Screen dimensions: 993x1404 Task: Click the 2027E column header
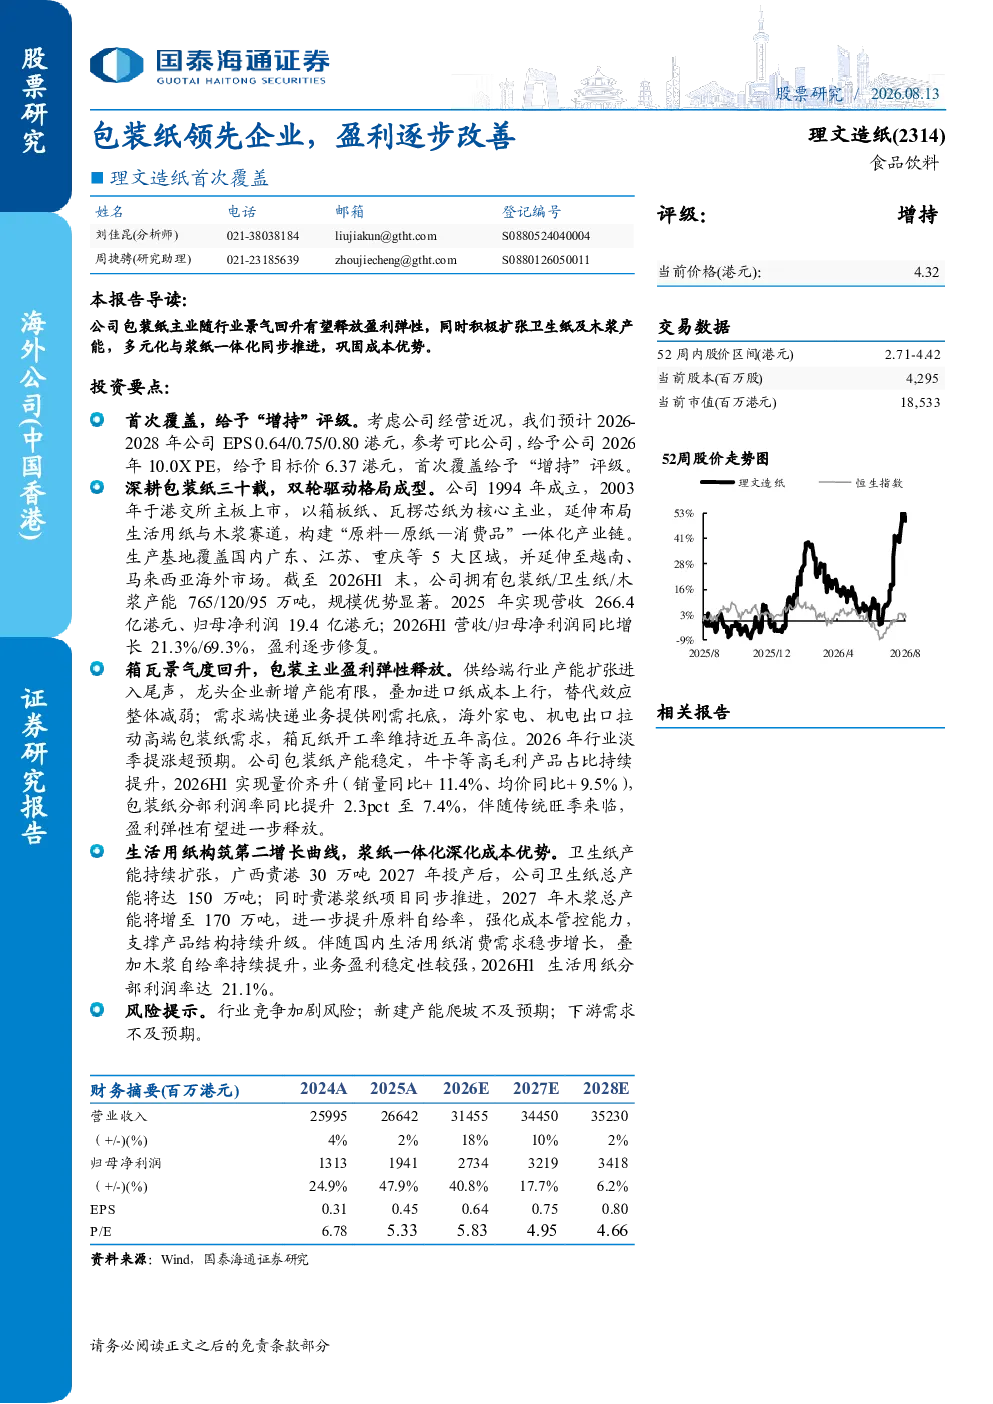pos(536,1089)
